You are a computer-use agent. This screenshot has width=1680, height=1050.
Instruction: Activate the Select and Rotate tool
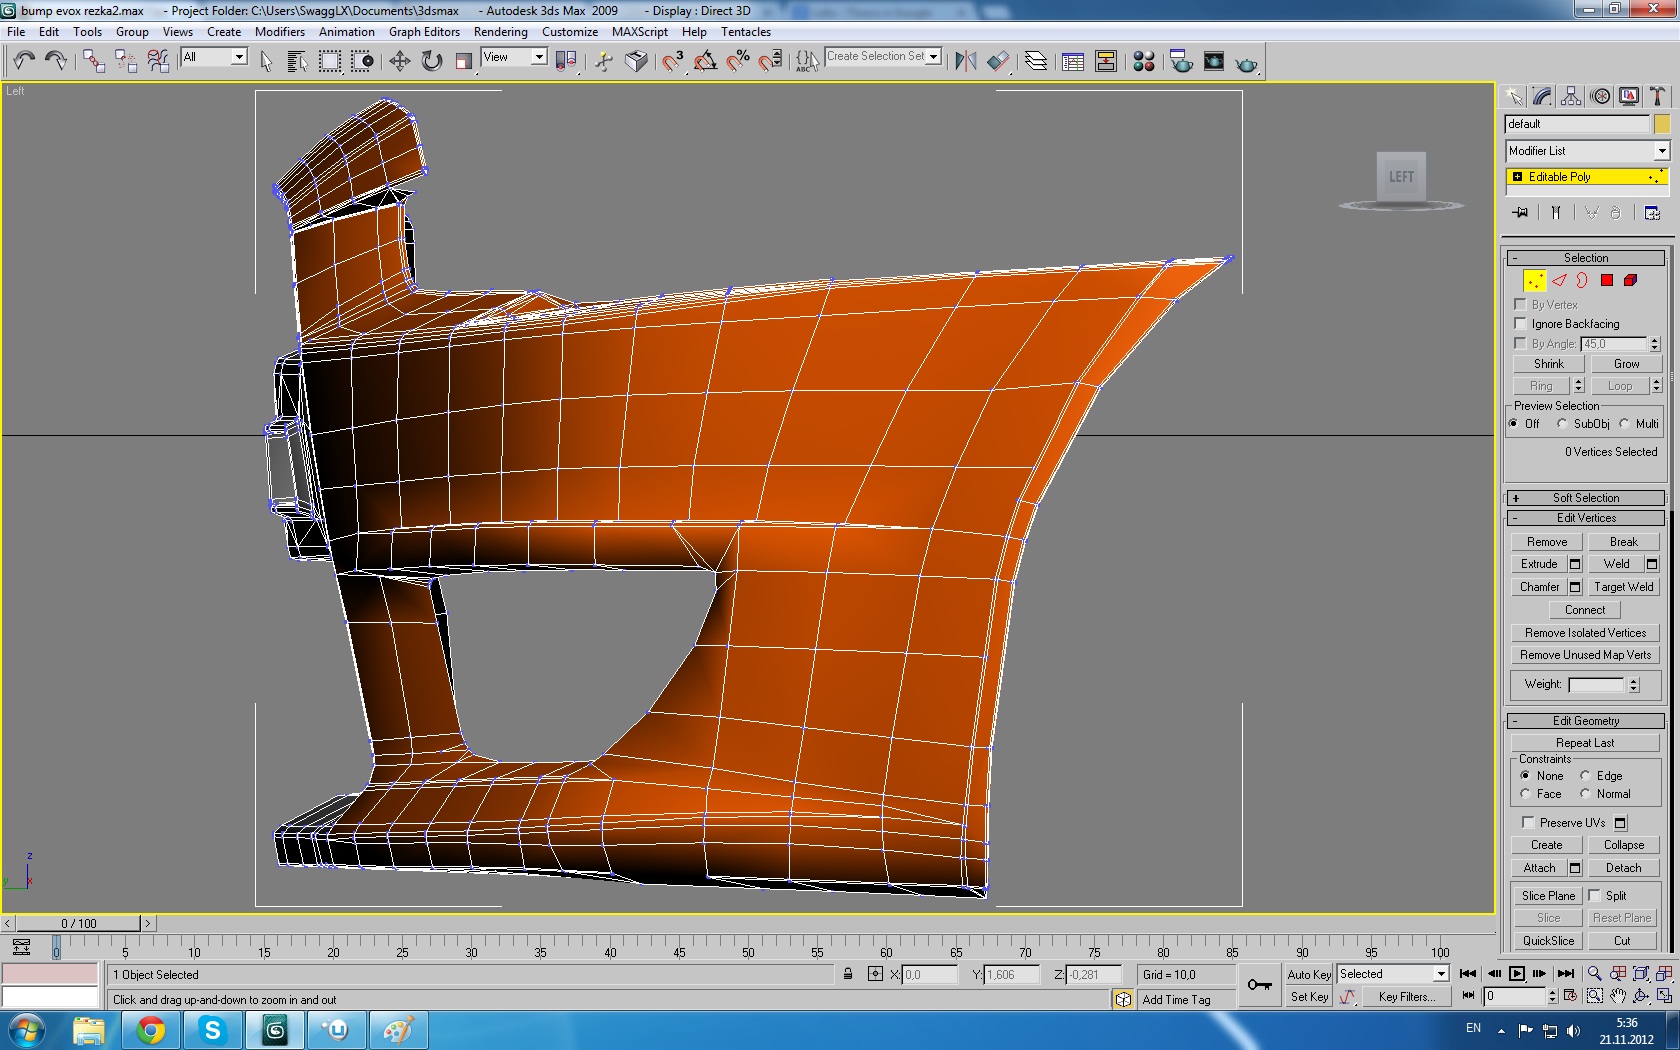pyautogui.click(x=431, y=62)
